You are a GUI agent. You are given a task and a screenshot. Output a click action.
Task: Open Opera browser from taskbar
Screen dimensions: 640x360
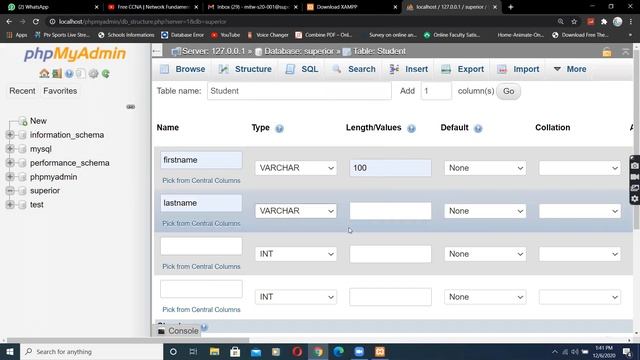297,351
